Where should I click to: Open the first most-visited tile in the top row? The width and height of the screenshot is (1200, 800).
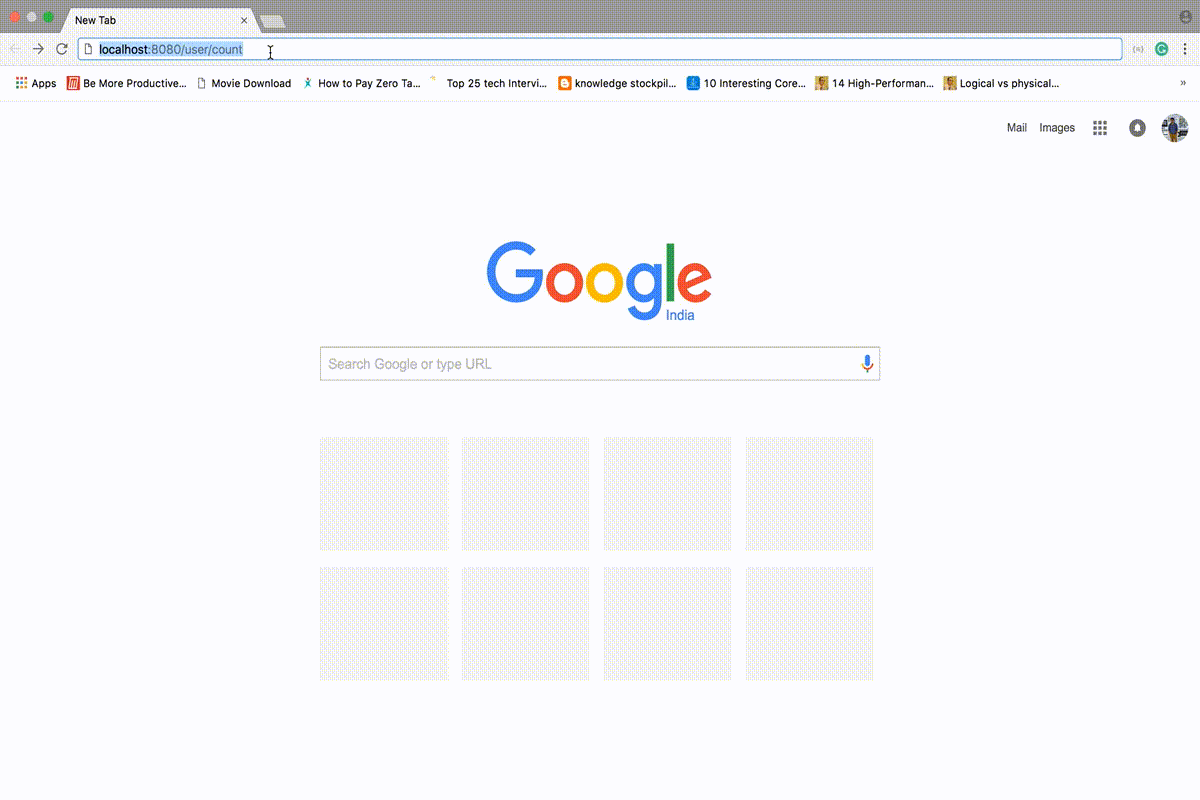click(384, 494)
